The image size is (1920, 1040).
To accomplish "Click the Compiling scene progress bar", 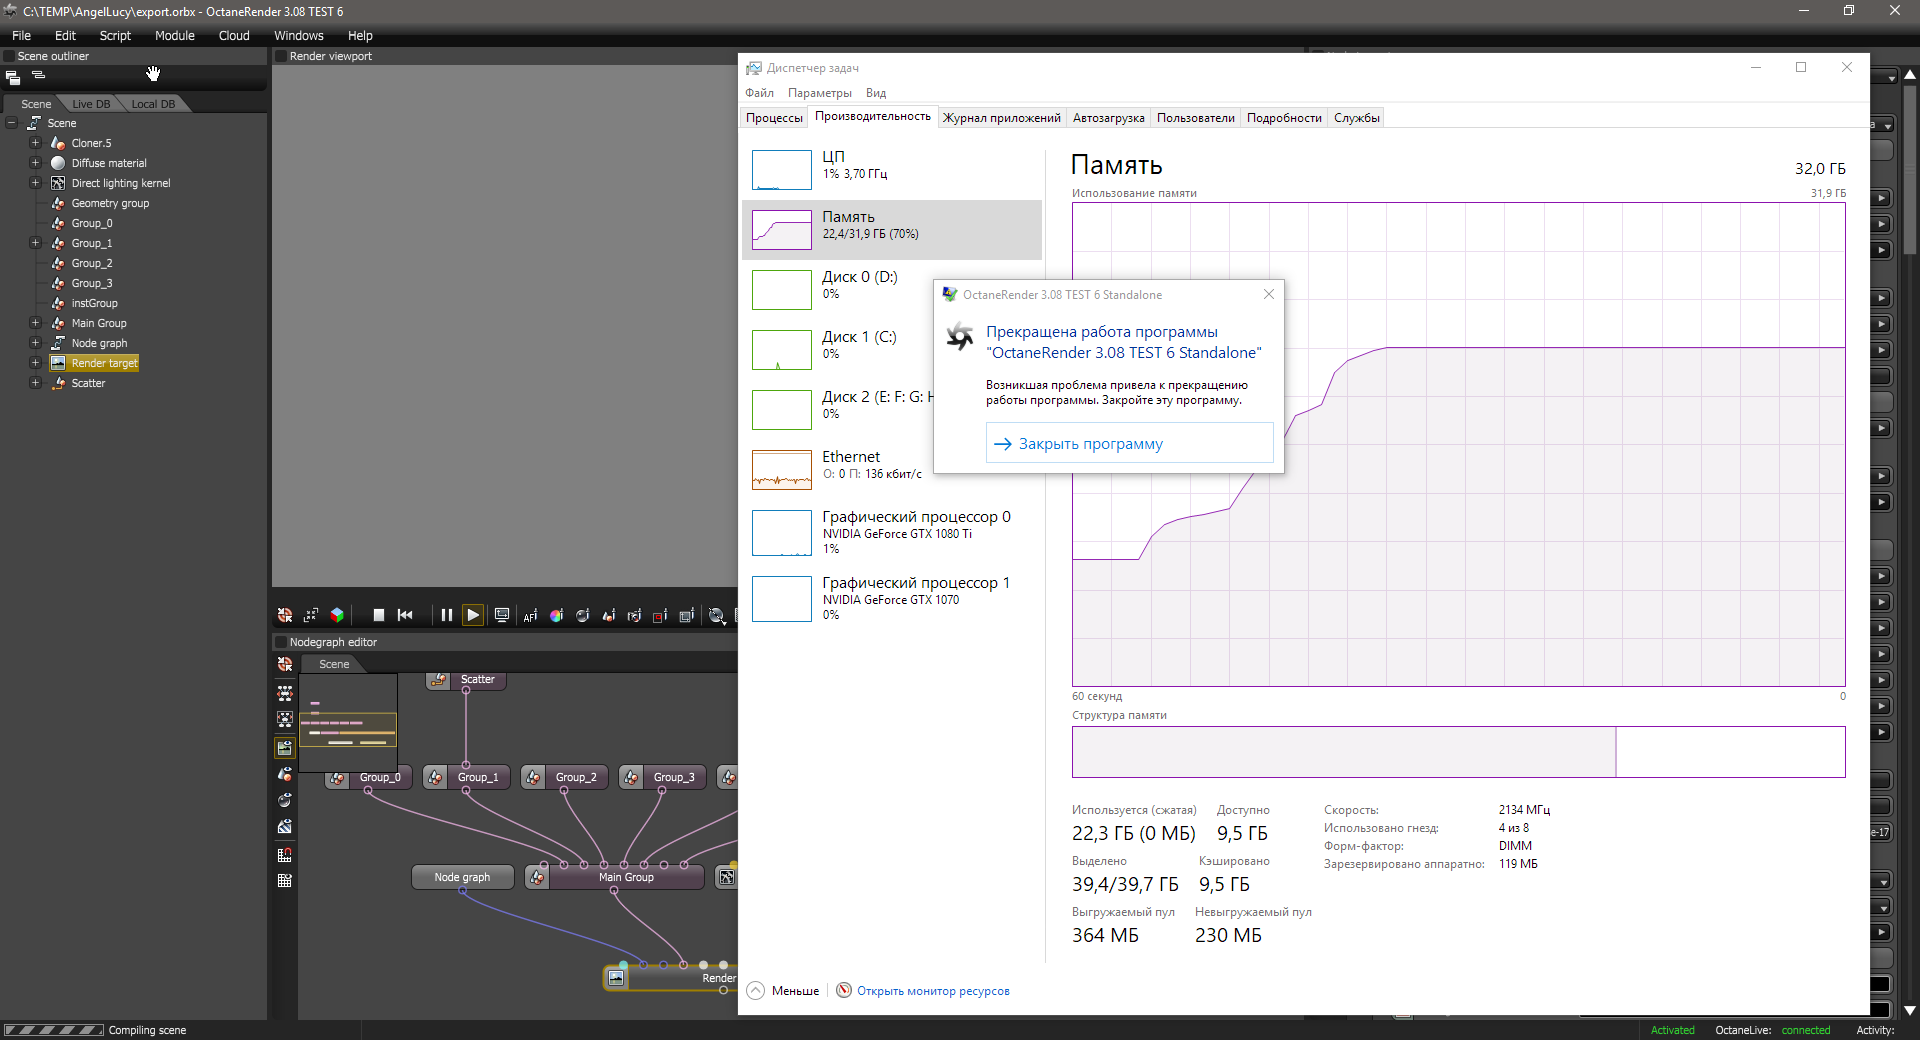I will point(54,1030).
